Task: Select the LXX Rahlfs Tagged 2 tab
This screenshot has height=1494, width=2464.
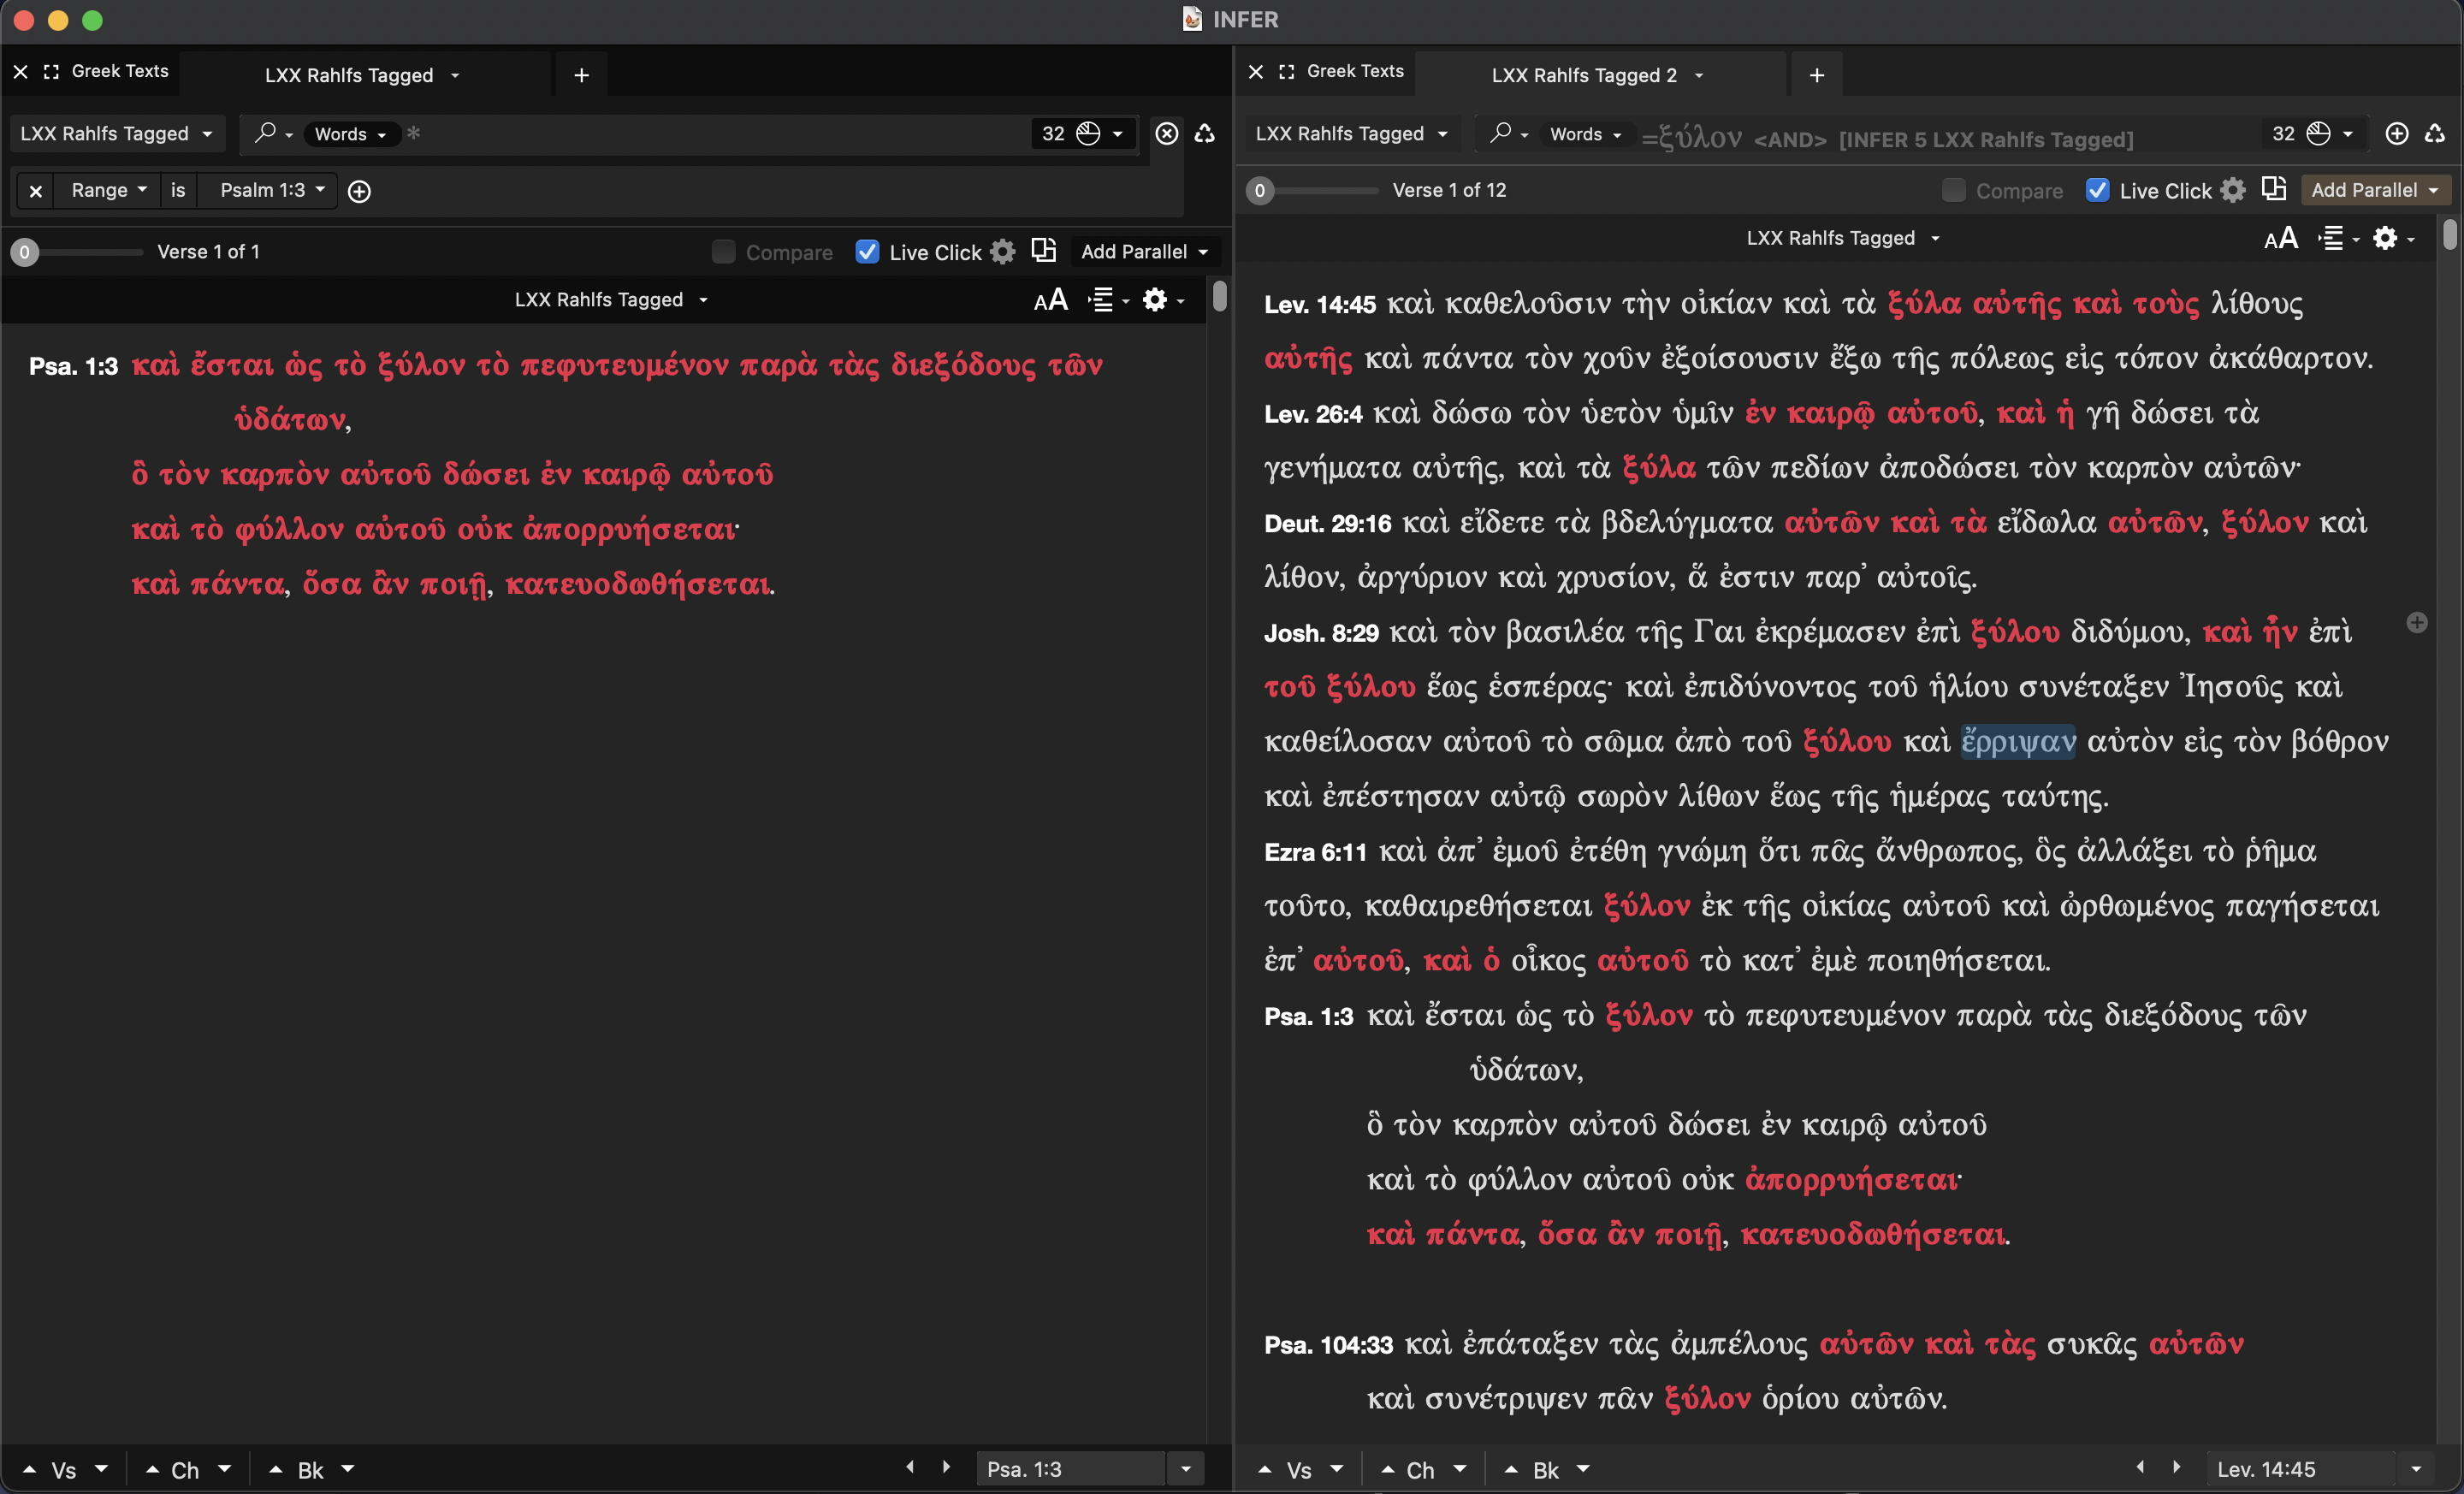Action: point(1583,75)
